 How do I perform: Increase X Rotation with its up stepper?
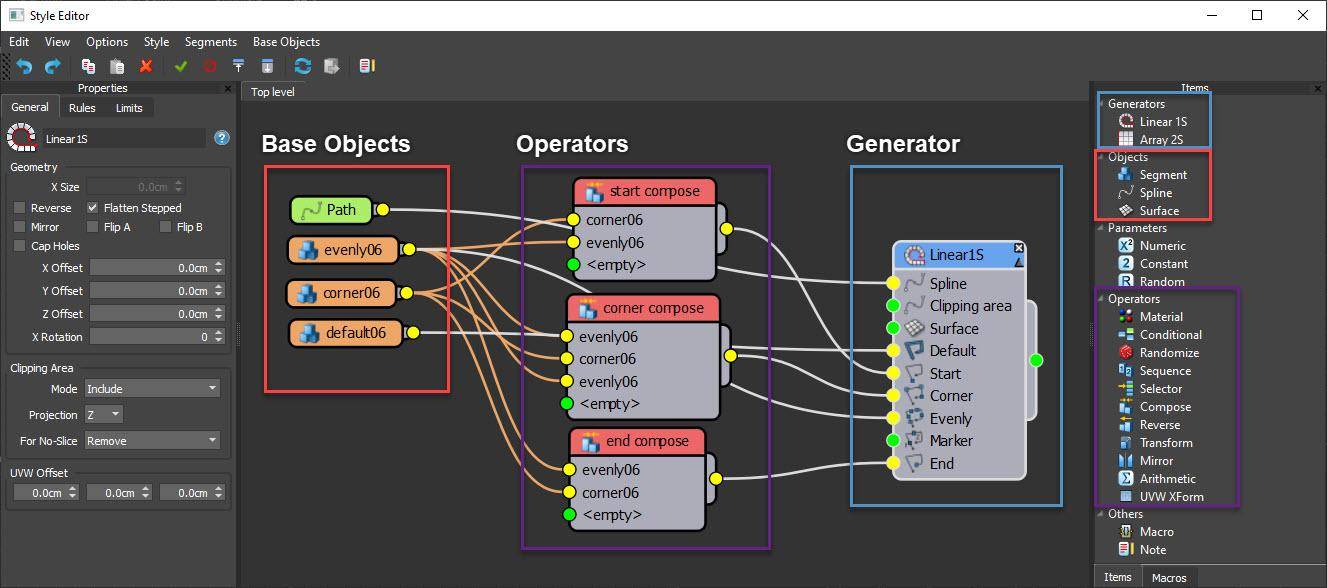click(x=218, y=333)
